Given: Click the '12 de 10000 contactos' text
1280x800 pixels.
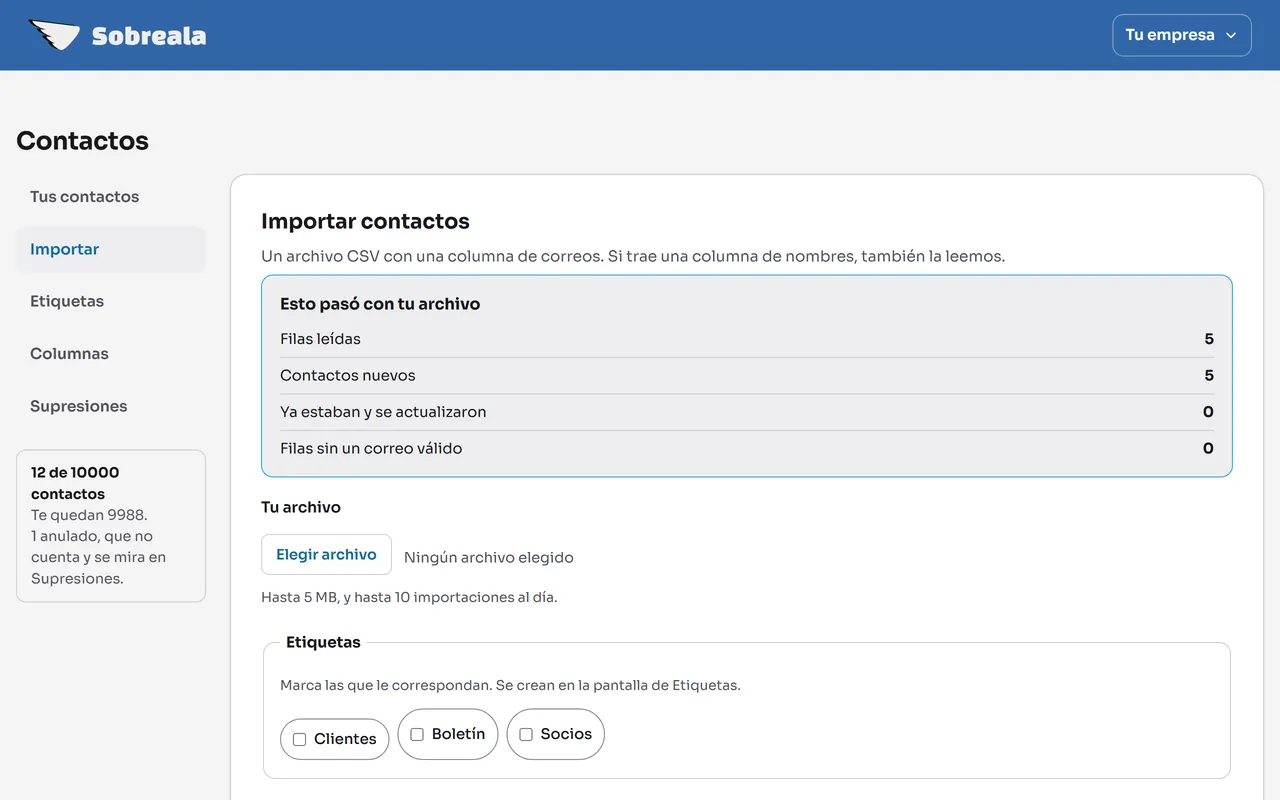Looking at the screenshot, I should click(x=75, y=483).
